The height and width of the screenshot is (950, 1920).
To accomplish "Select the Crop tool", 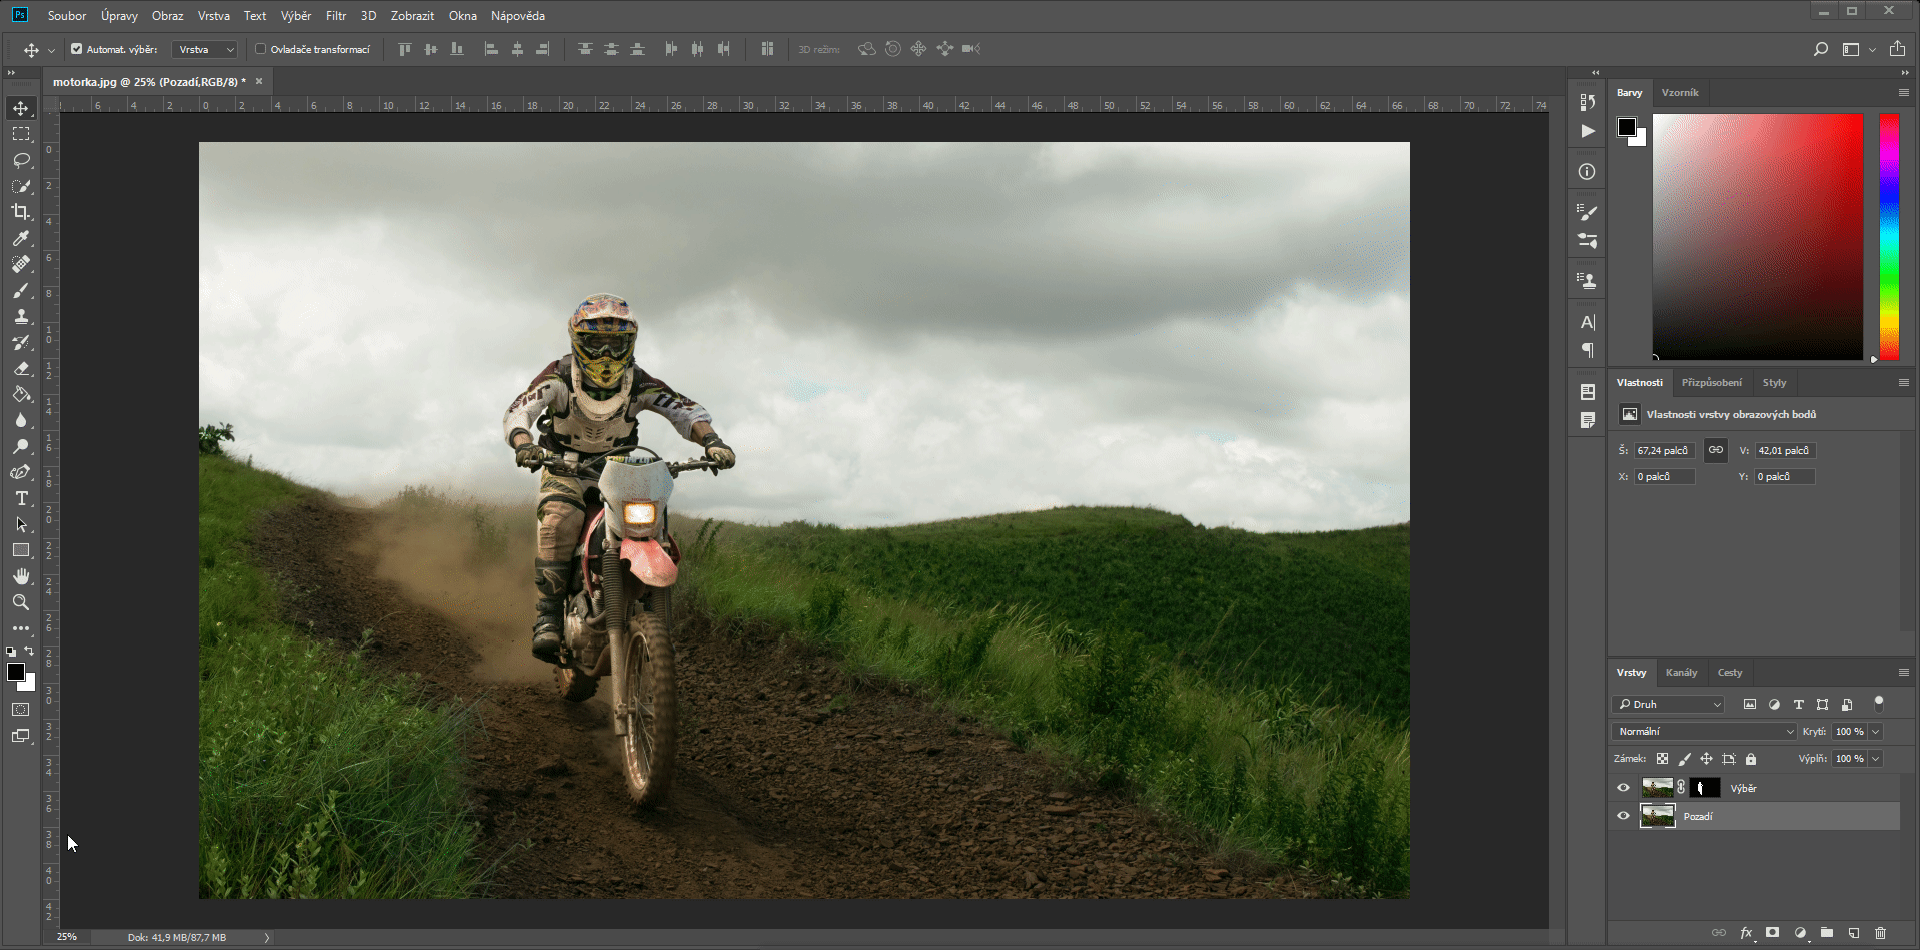I will coord(21,213).
